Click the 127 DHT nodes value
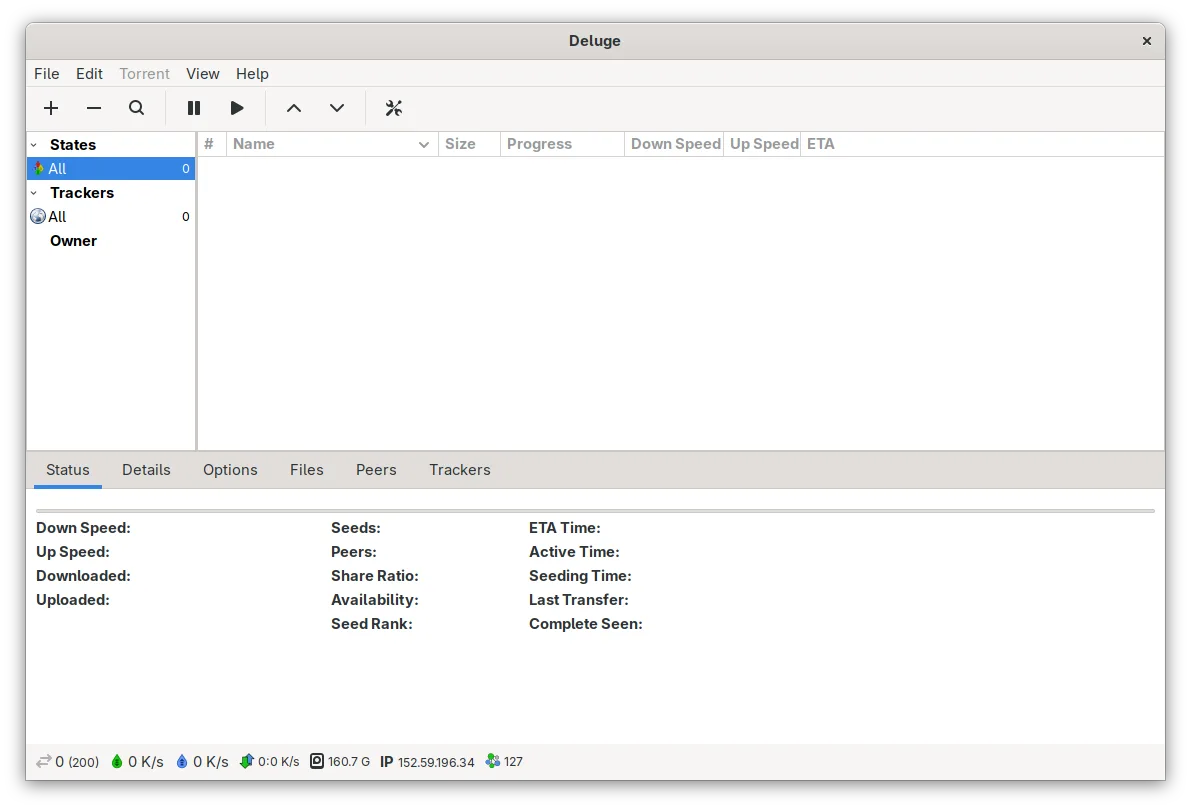Screen dimensions: 1191x809 [x=513, y=762]
